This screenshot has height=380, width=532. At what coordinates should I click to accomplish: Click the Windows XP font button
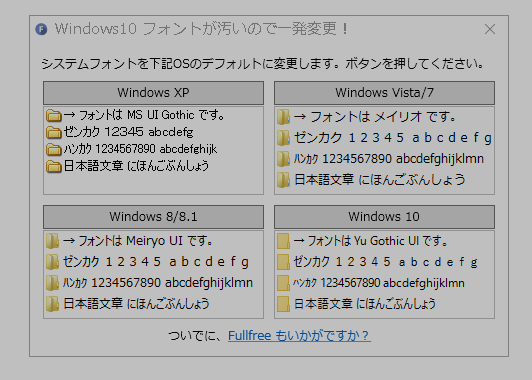[x=153, y=93]
